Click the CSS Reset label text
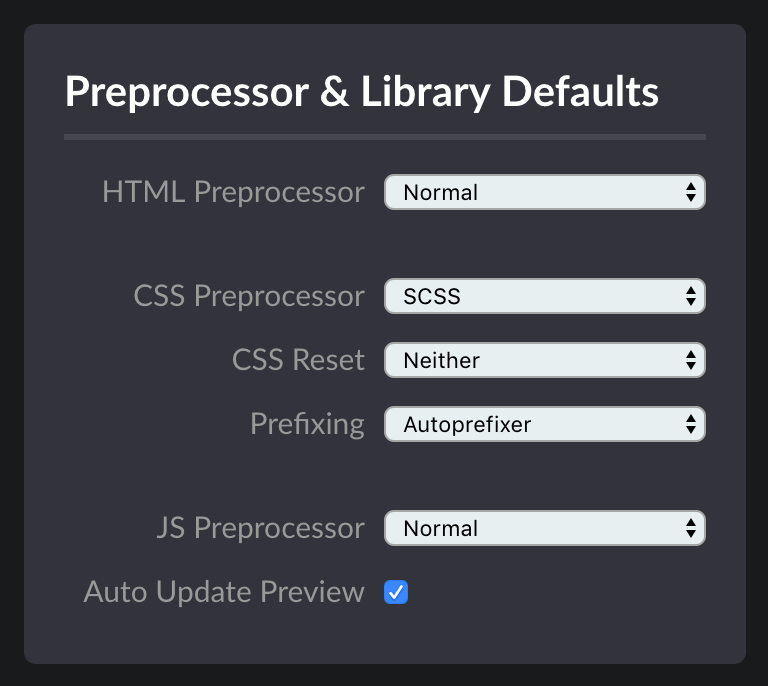The image size is (768, 686). pos(298,359)
